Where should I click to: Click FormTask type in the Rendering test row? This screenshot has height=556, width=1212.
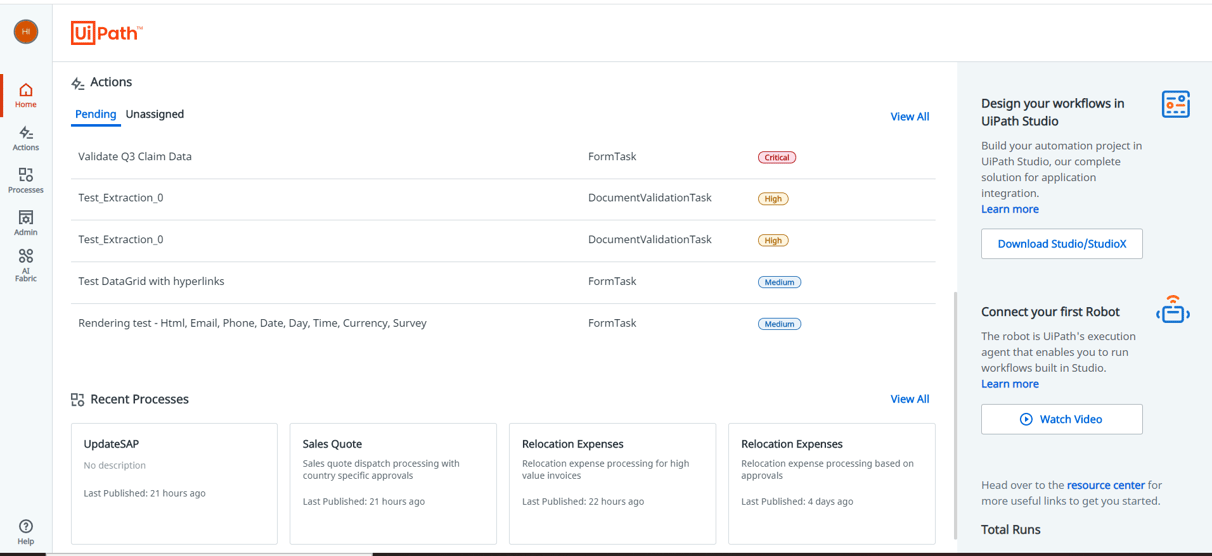click(x=612, y=324)
